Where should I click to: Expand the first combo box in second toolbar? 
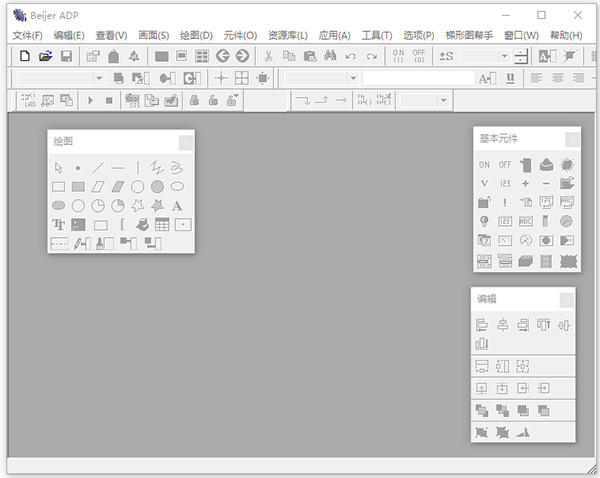coord(98,78)
